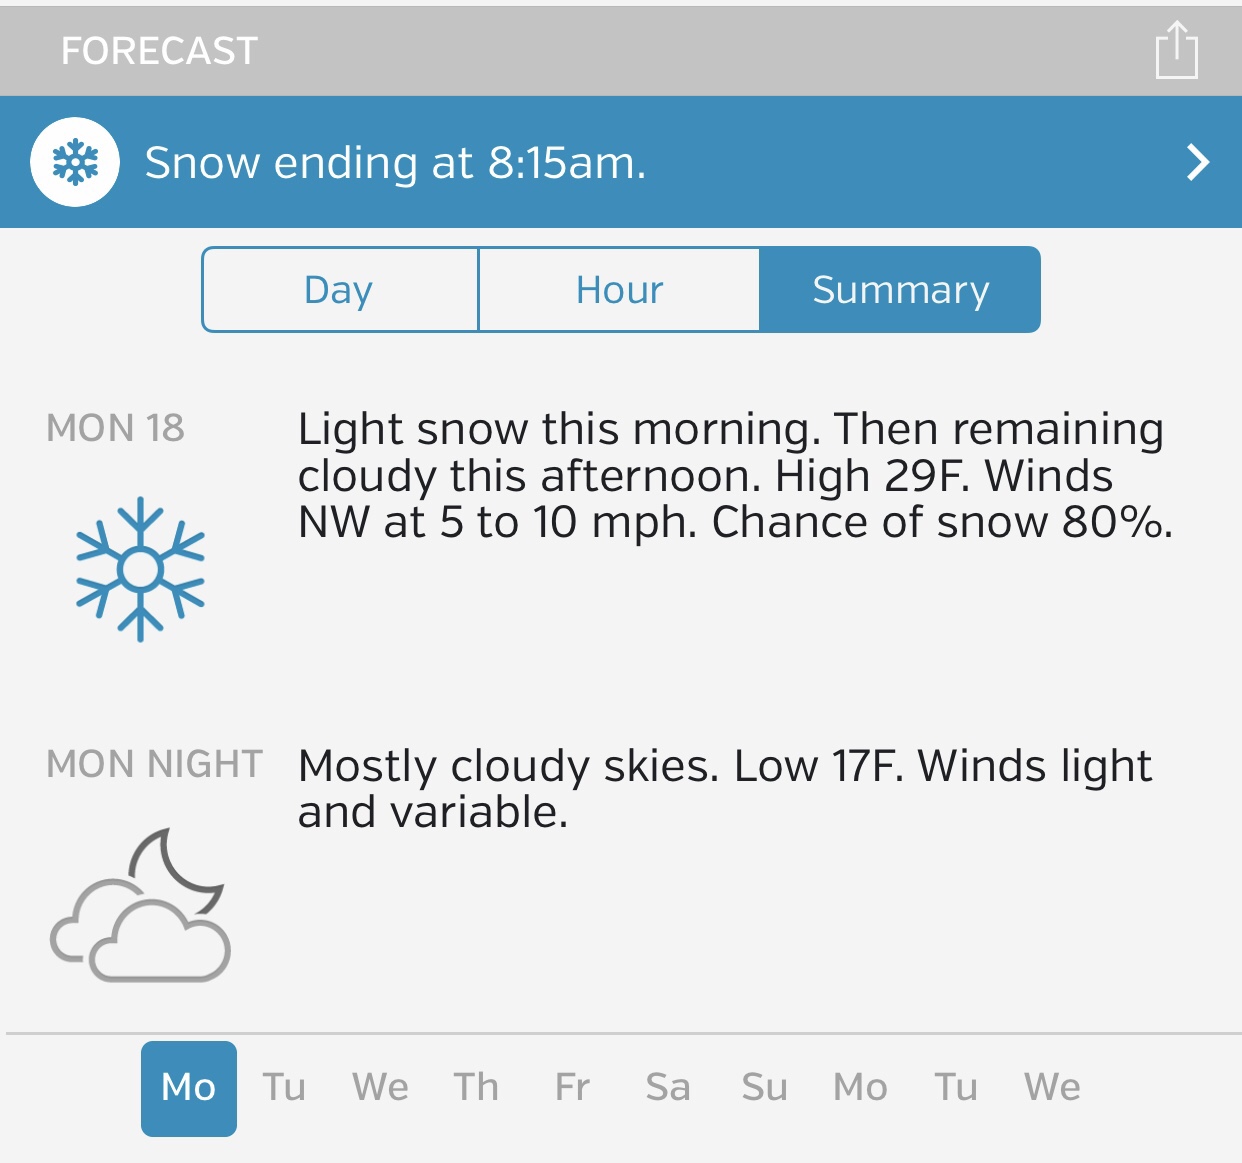Jump to Fr in day selector

click(x=572, y=1088)
